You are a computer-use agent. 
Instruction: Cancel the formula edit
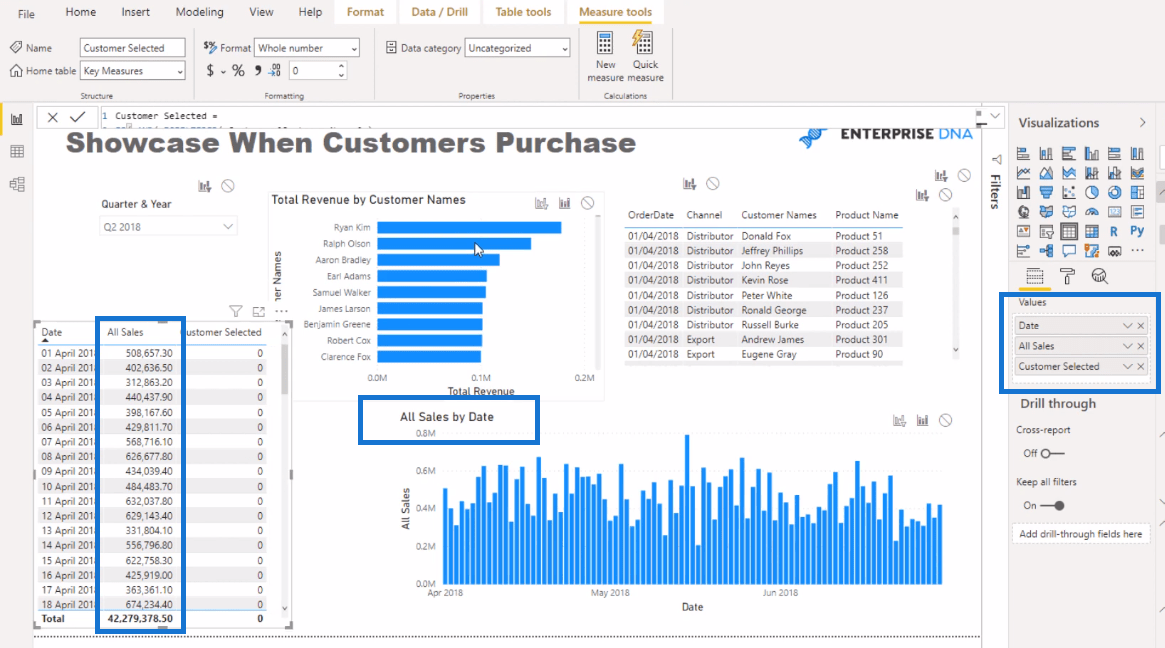[x=52, y=117]
